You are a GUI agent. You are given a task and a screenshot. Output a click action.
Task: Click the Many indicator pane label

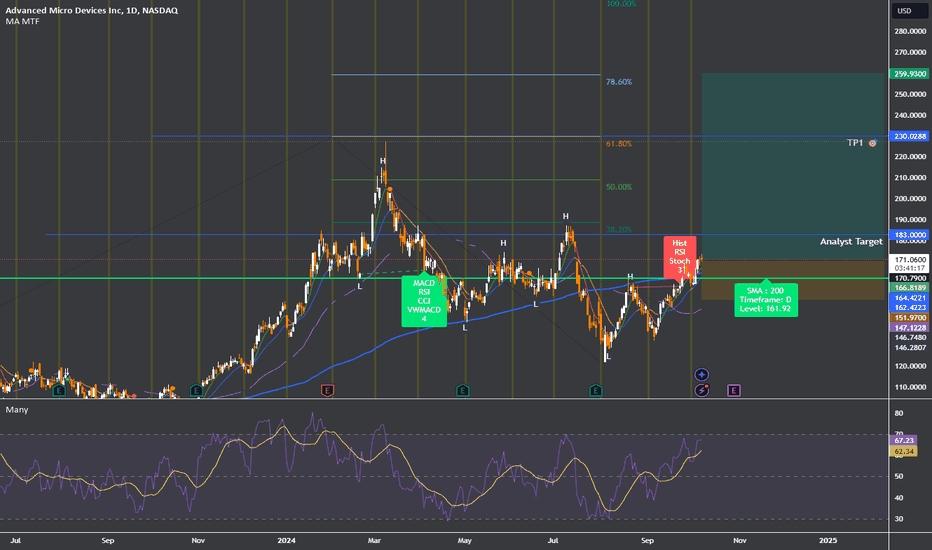tap(17, 410)
